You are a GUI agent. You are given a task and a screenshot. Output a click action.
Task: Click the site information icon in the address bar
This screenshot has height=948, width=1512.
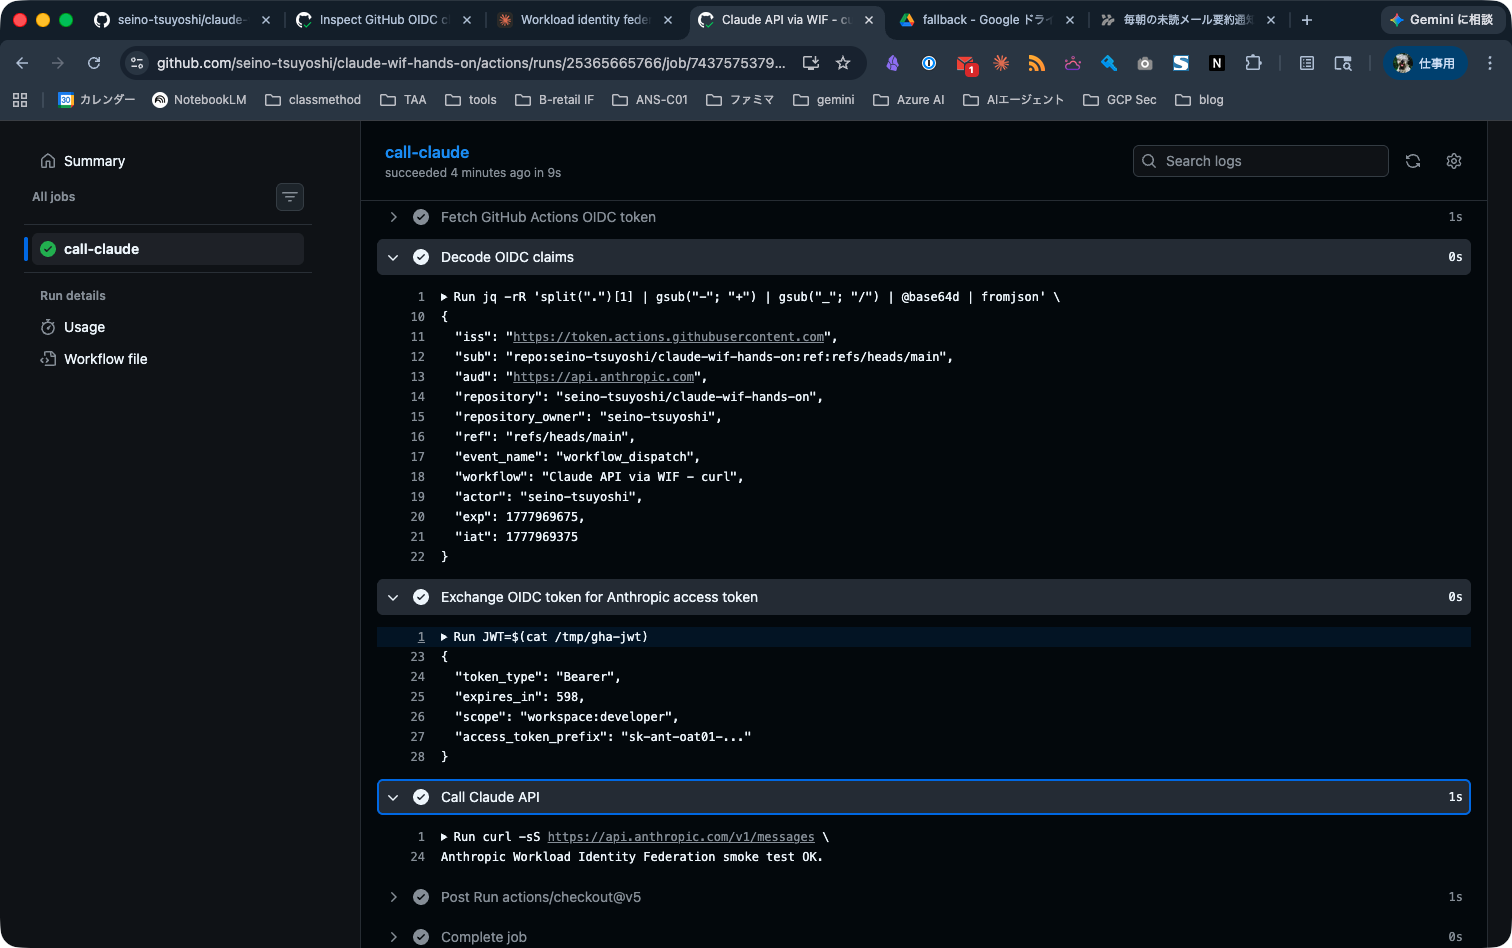pyautogui.click(x=137, y=63)
